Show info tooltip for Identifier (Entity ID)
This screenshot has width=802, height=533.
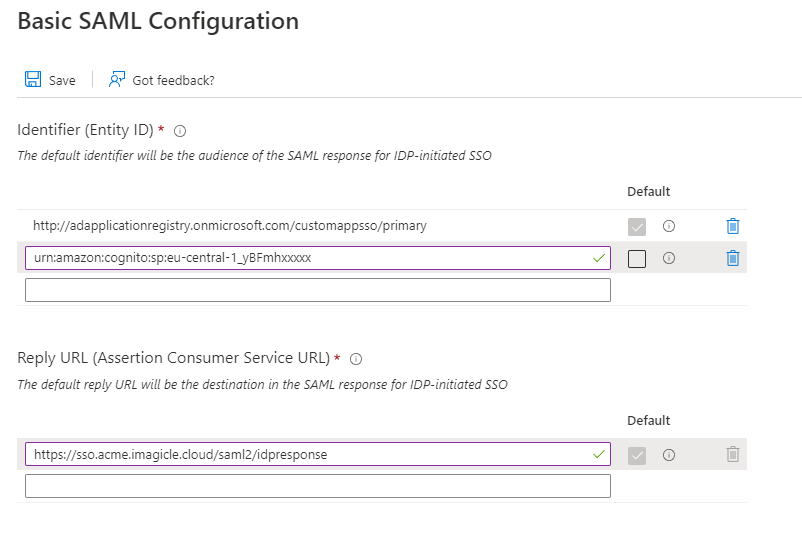coord(180,130)
